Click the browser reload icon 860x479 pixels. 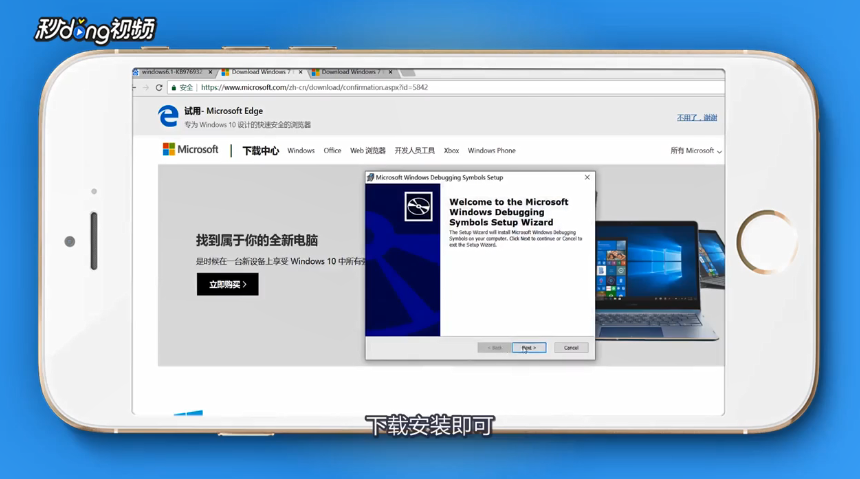(x=159, y=87)
